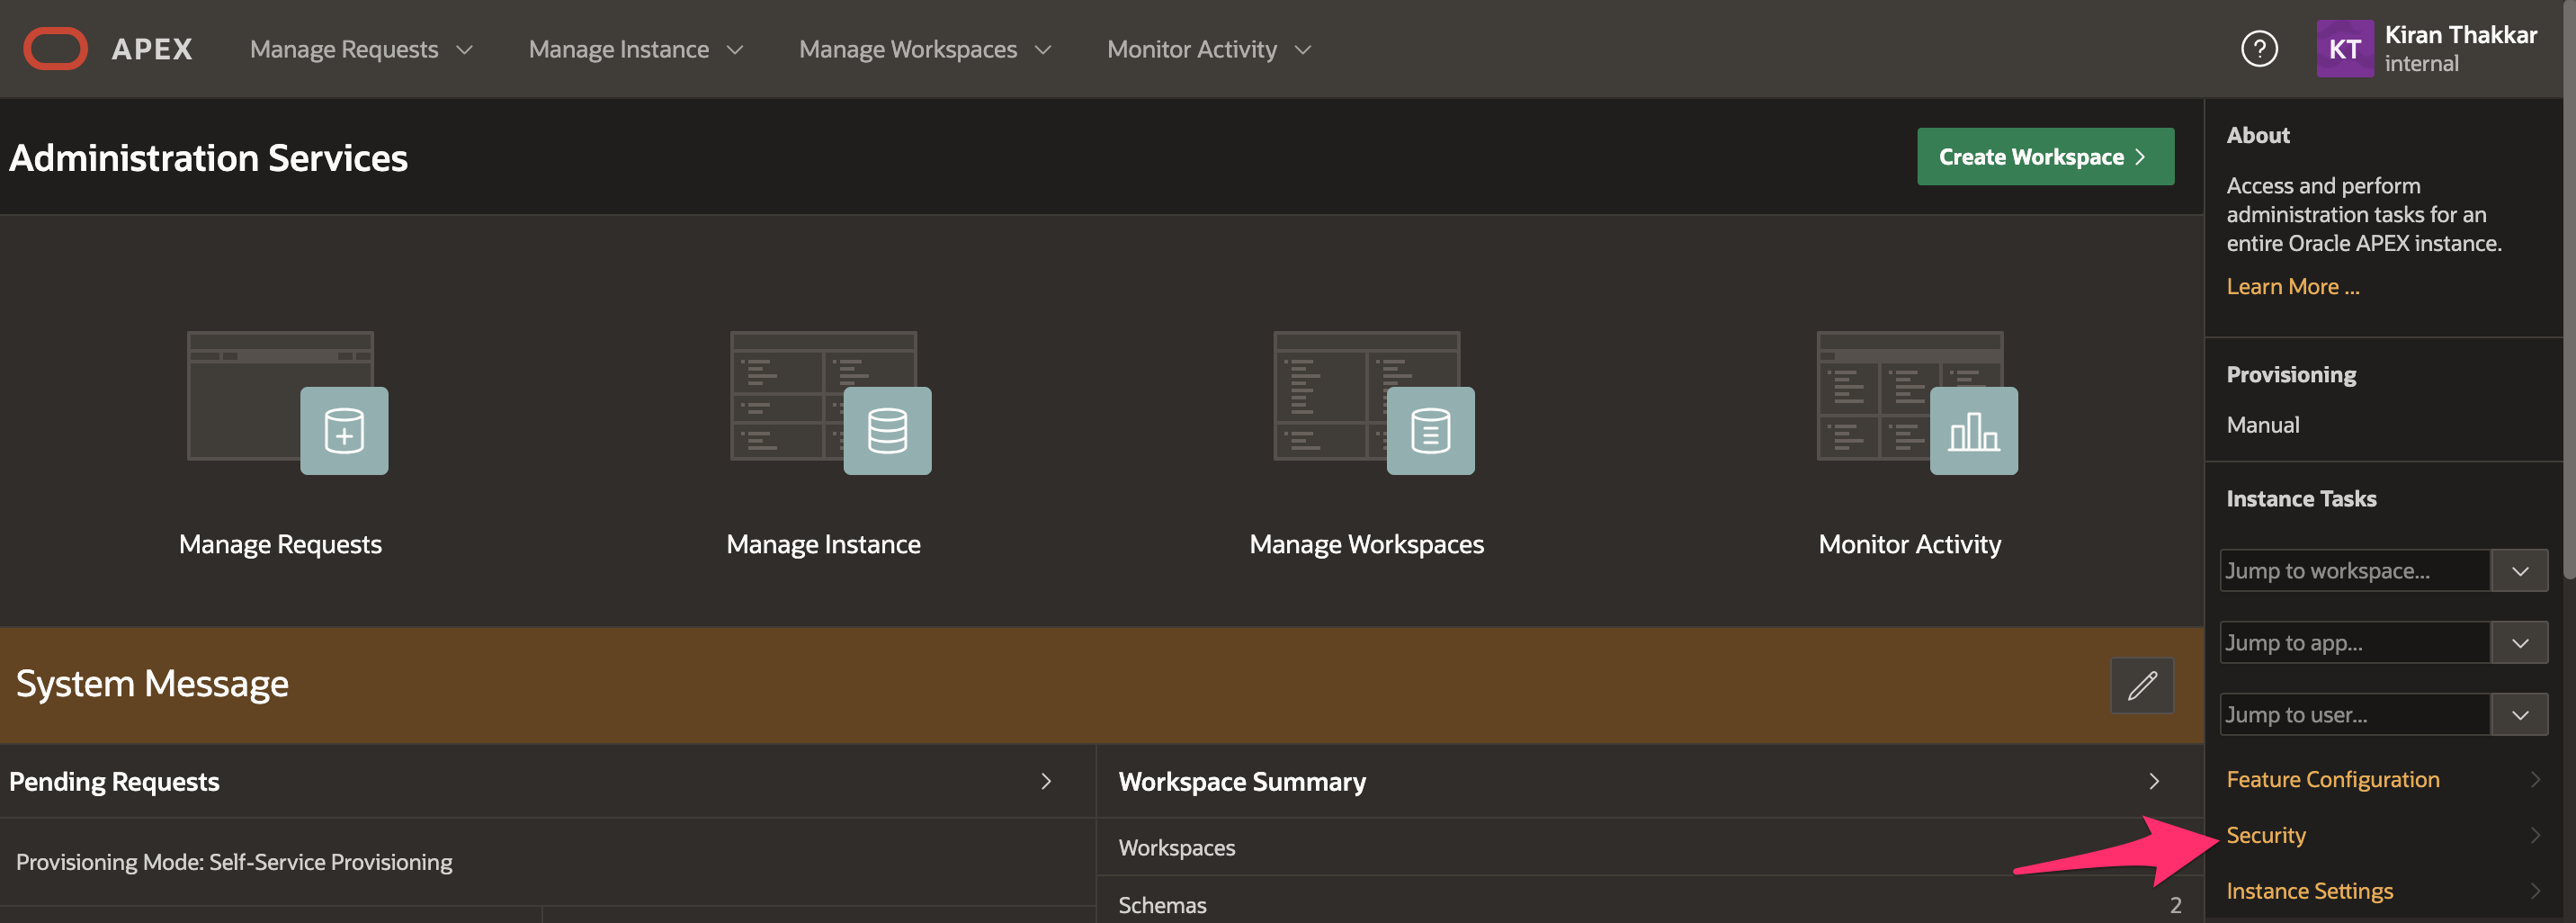
Task: Edit the System Message with pencil icon
Action: (2141, 685)
